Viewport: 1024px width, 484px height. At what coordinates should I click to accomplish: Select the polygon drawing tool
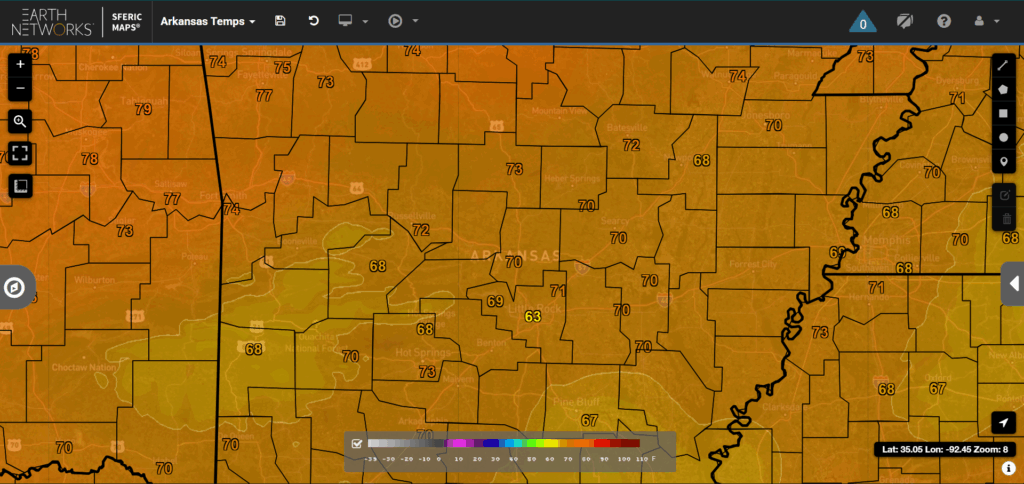1004,89
